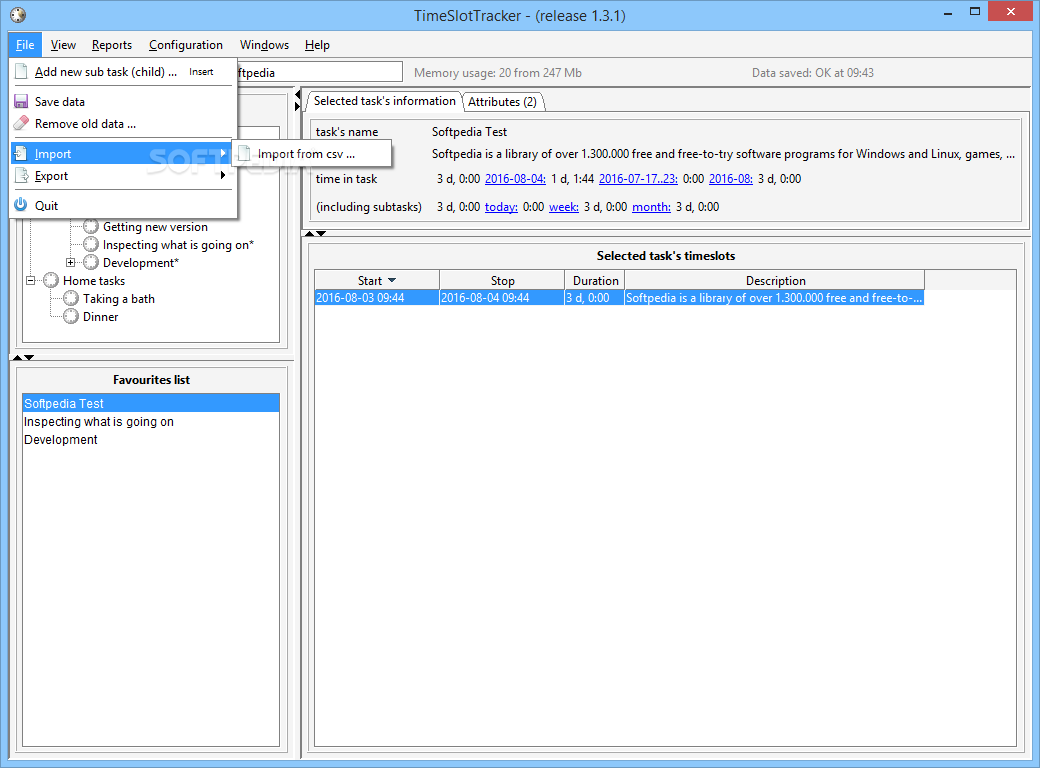Select Dinner in task tree

click(100, 316)
